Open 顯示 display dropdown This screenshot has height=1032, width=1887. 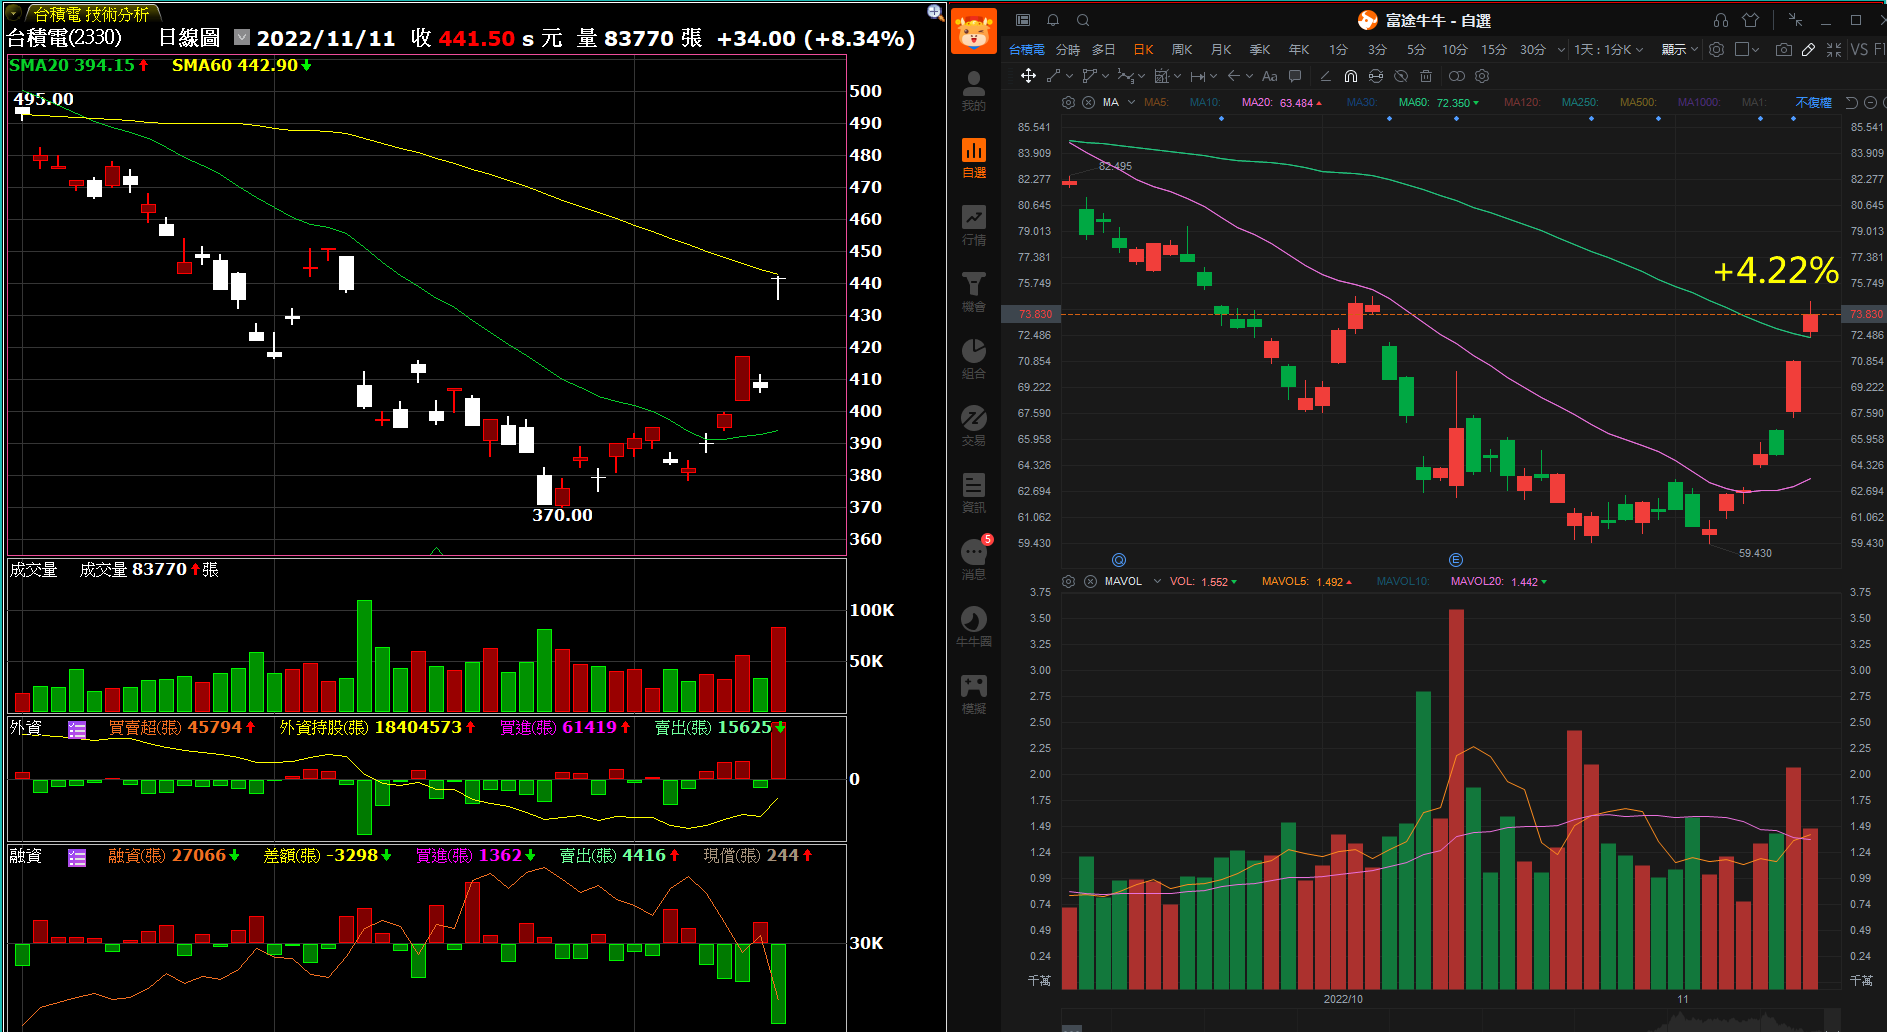[x=1680, y=49]
